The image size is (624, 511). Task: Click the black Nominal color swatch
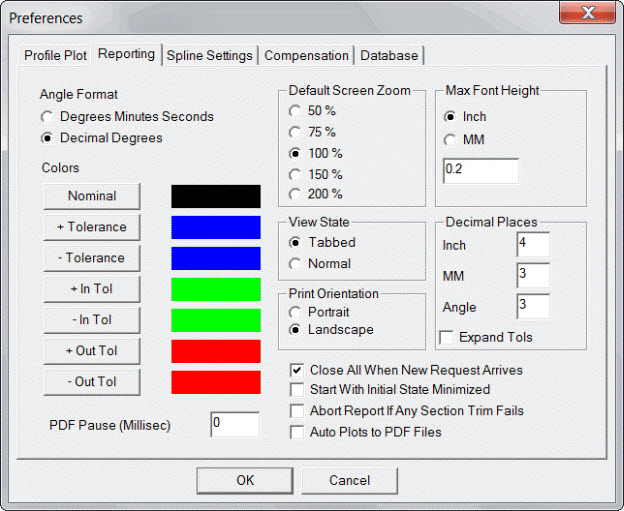point(216,196)
